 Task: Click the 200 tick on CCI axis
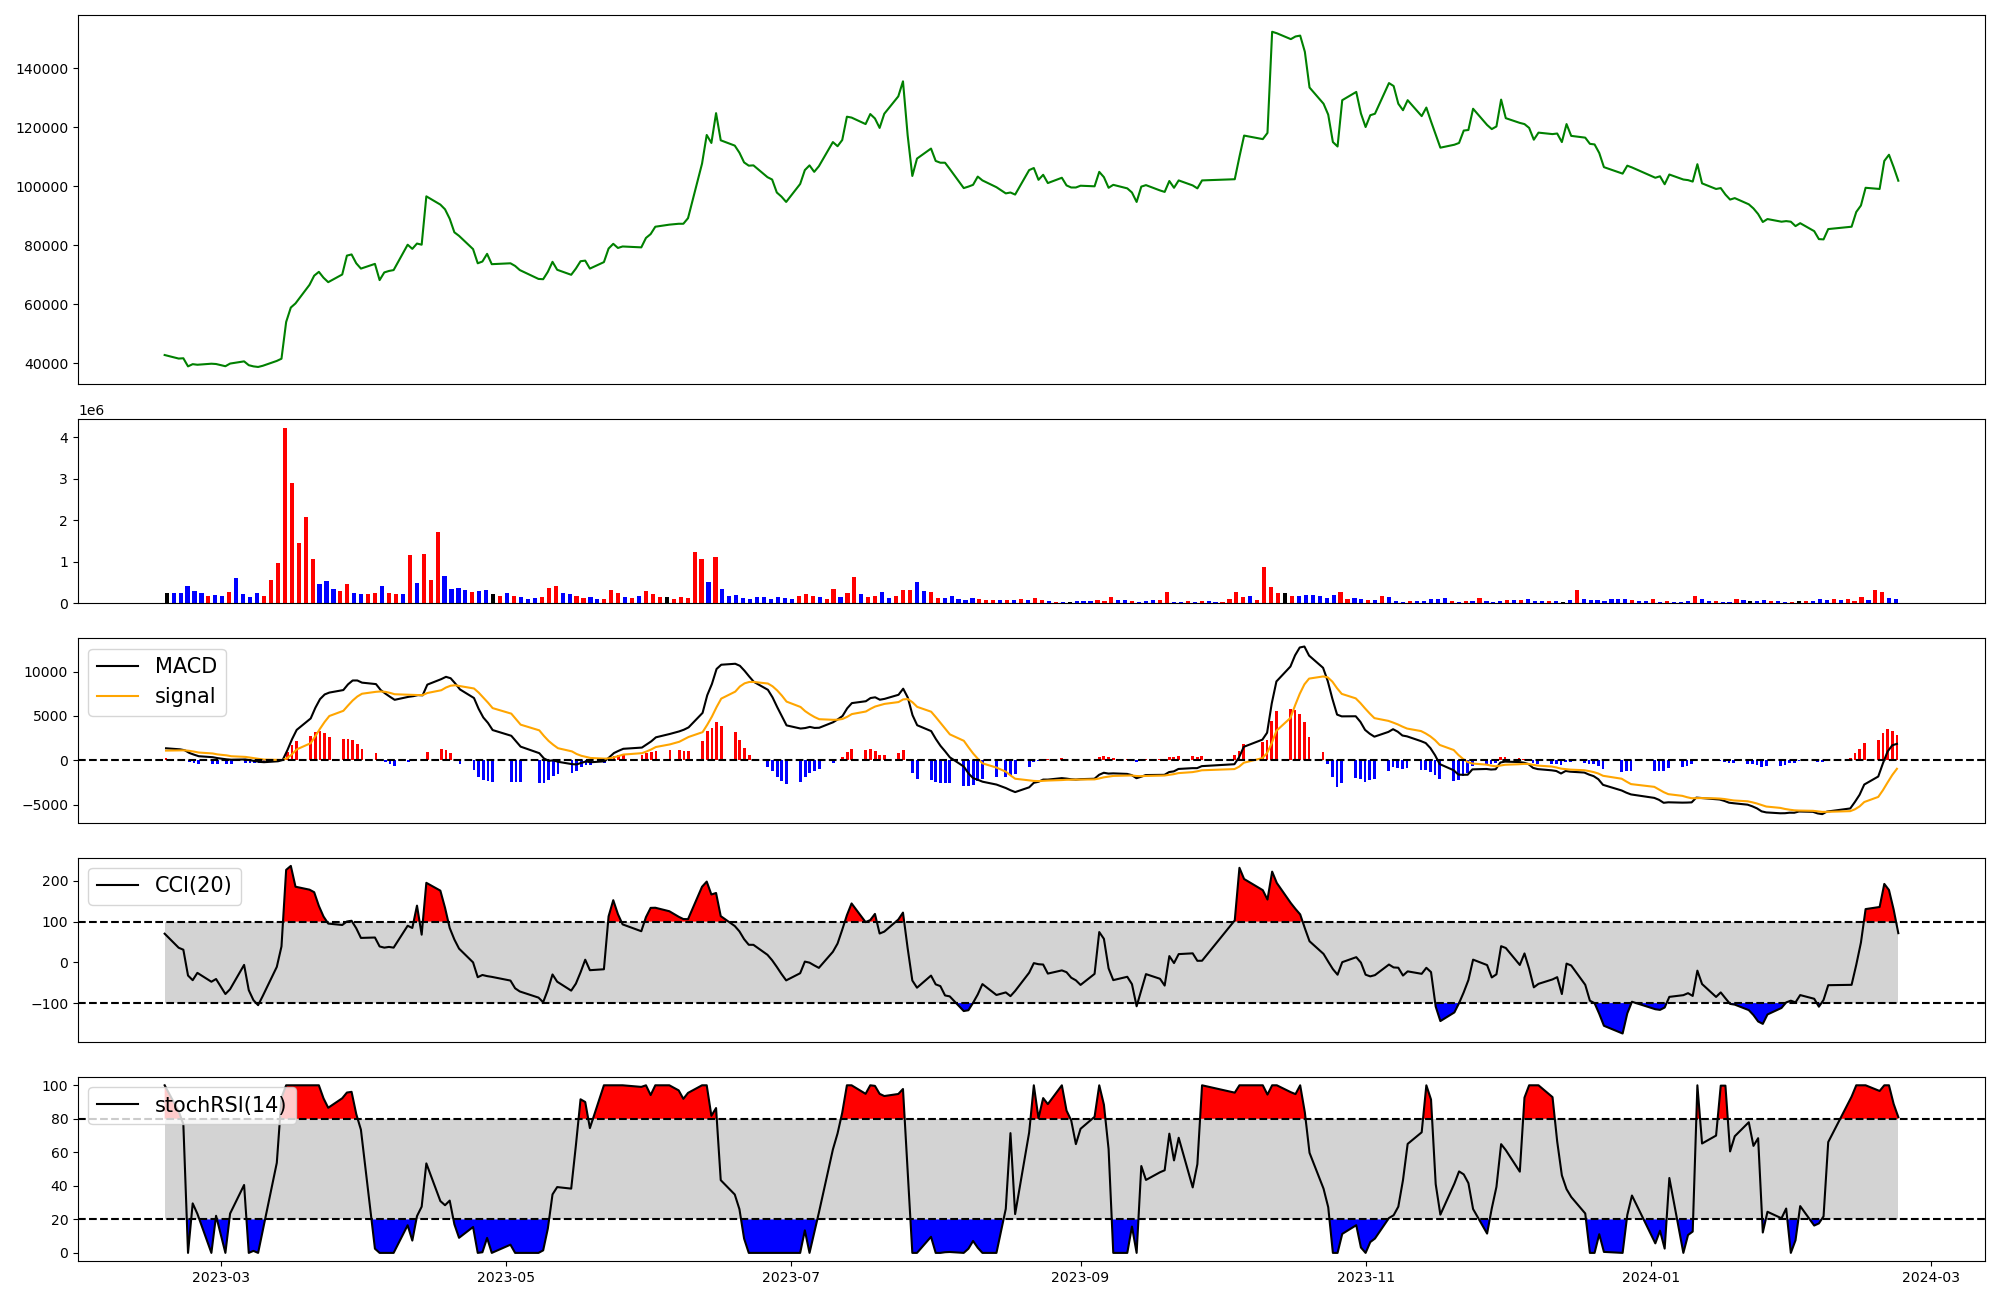tap(56, 881)
